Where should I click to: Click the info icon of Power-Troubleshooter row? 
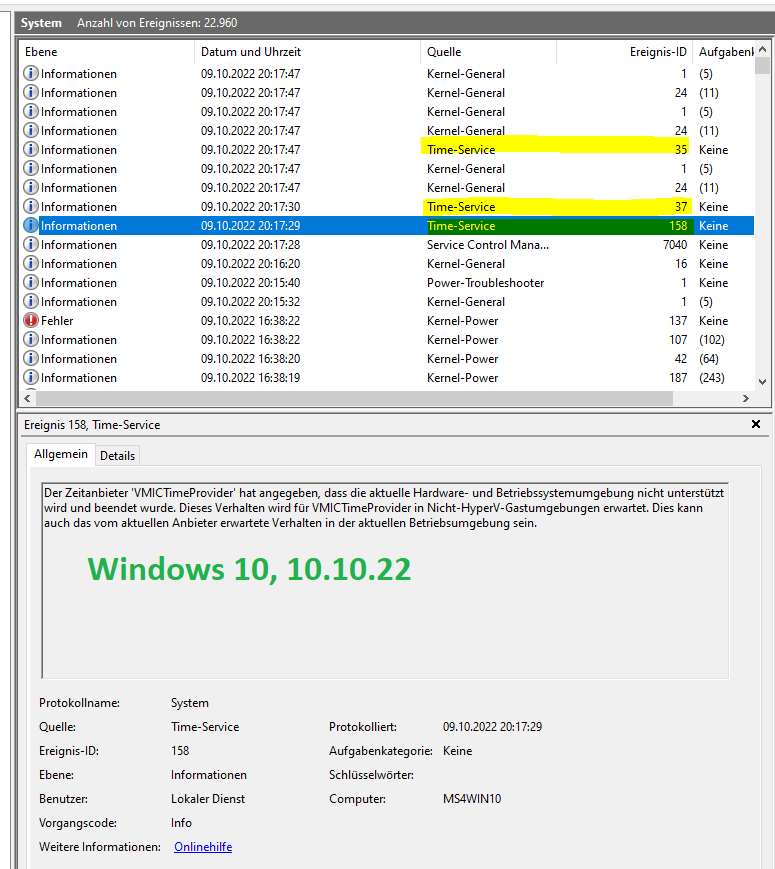pyautogui.click(x=31, y=282)
